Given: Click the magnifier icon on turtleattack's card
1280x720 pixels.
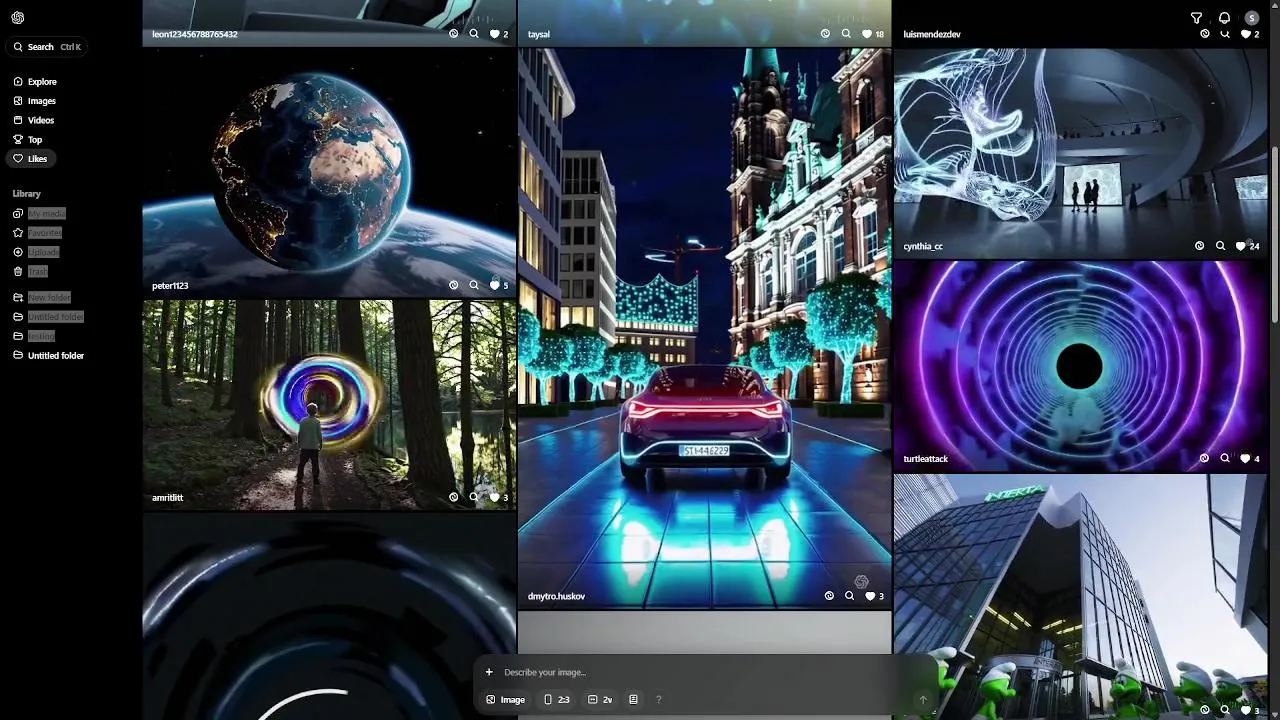Looking at the screenshot, I should click(1225, 458).
